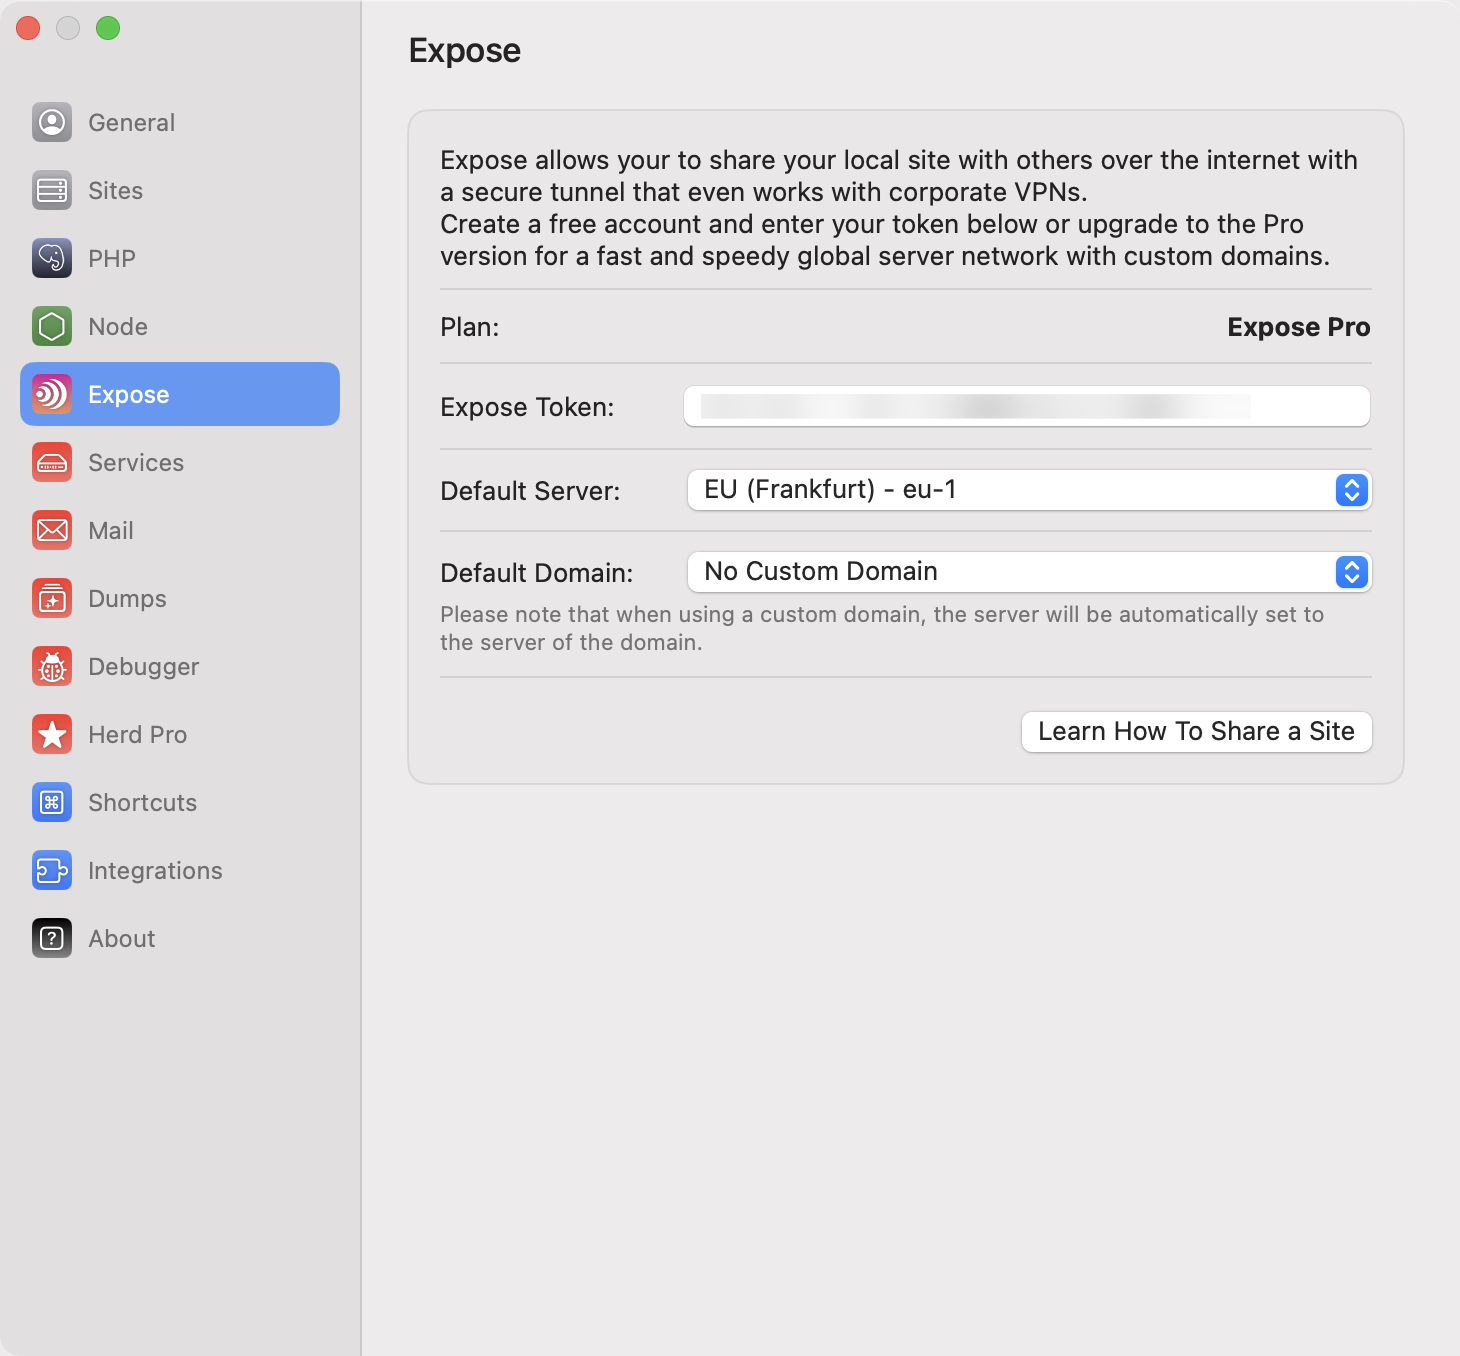This screenshot has width=1460, height=1356.
Task: Open the Shortcuts text label
Action: (143, 803)
